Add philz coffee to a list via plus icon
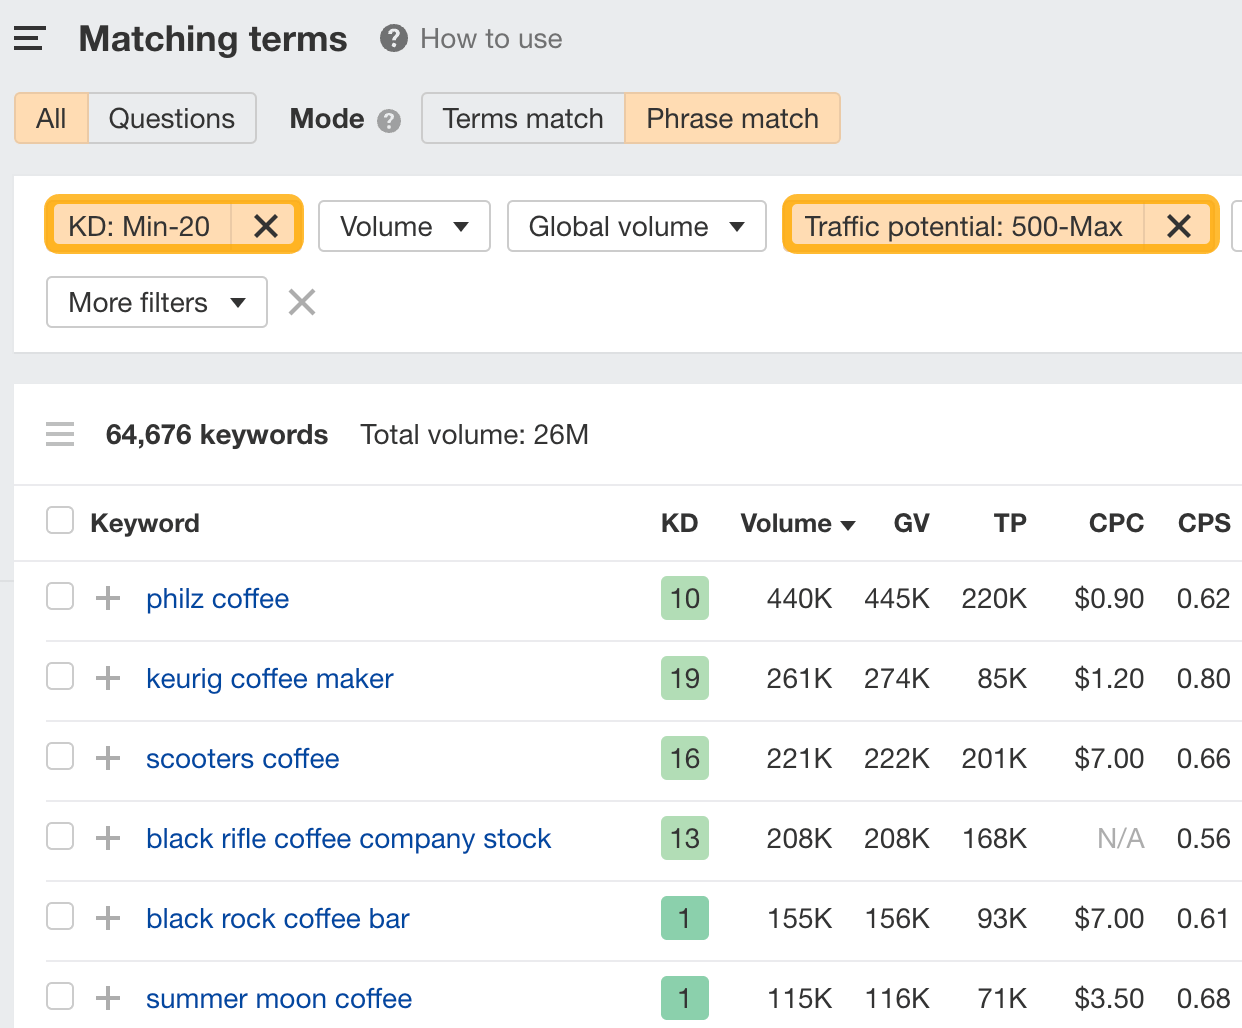The width and height of the screenshot is (1242, 1028). coord(106,596)
